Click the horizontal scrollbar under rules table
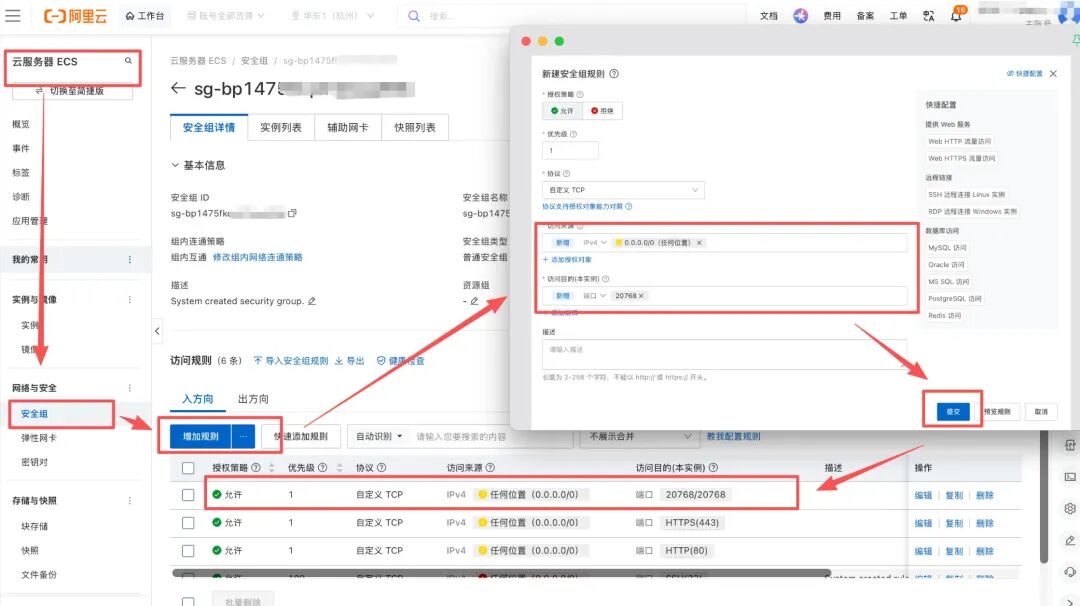 pos(501,573)
